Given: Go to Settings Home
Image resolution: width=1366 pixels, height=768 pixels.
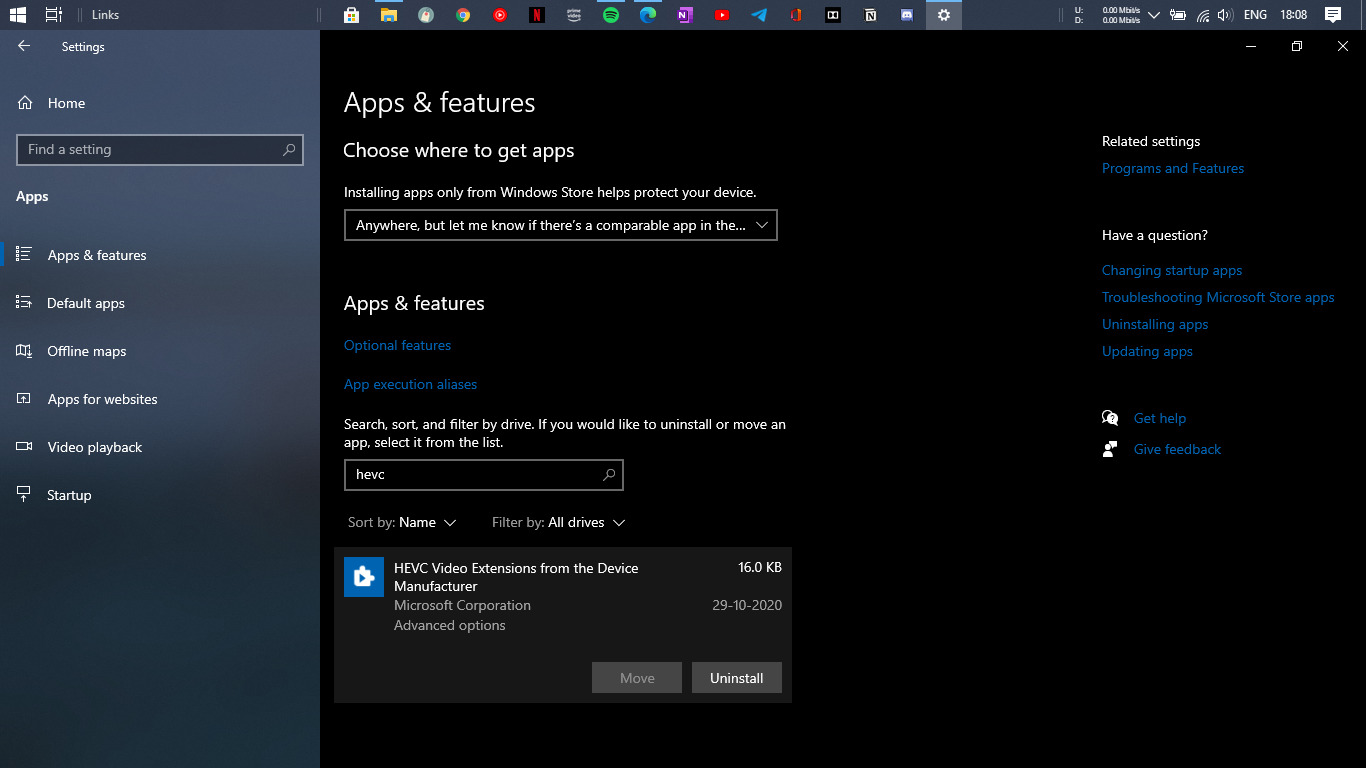Looking at the screenshot, I should [66, 103].
